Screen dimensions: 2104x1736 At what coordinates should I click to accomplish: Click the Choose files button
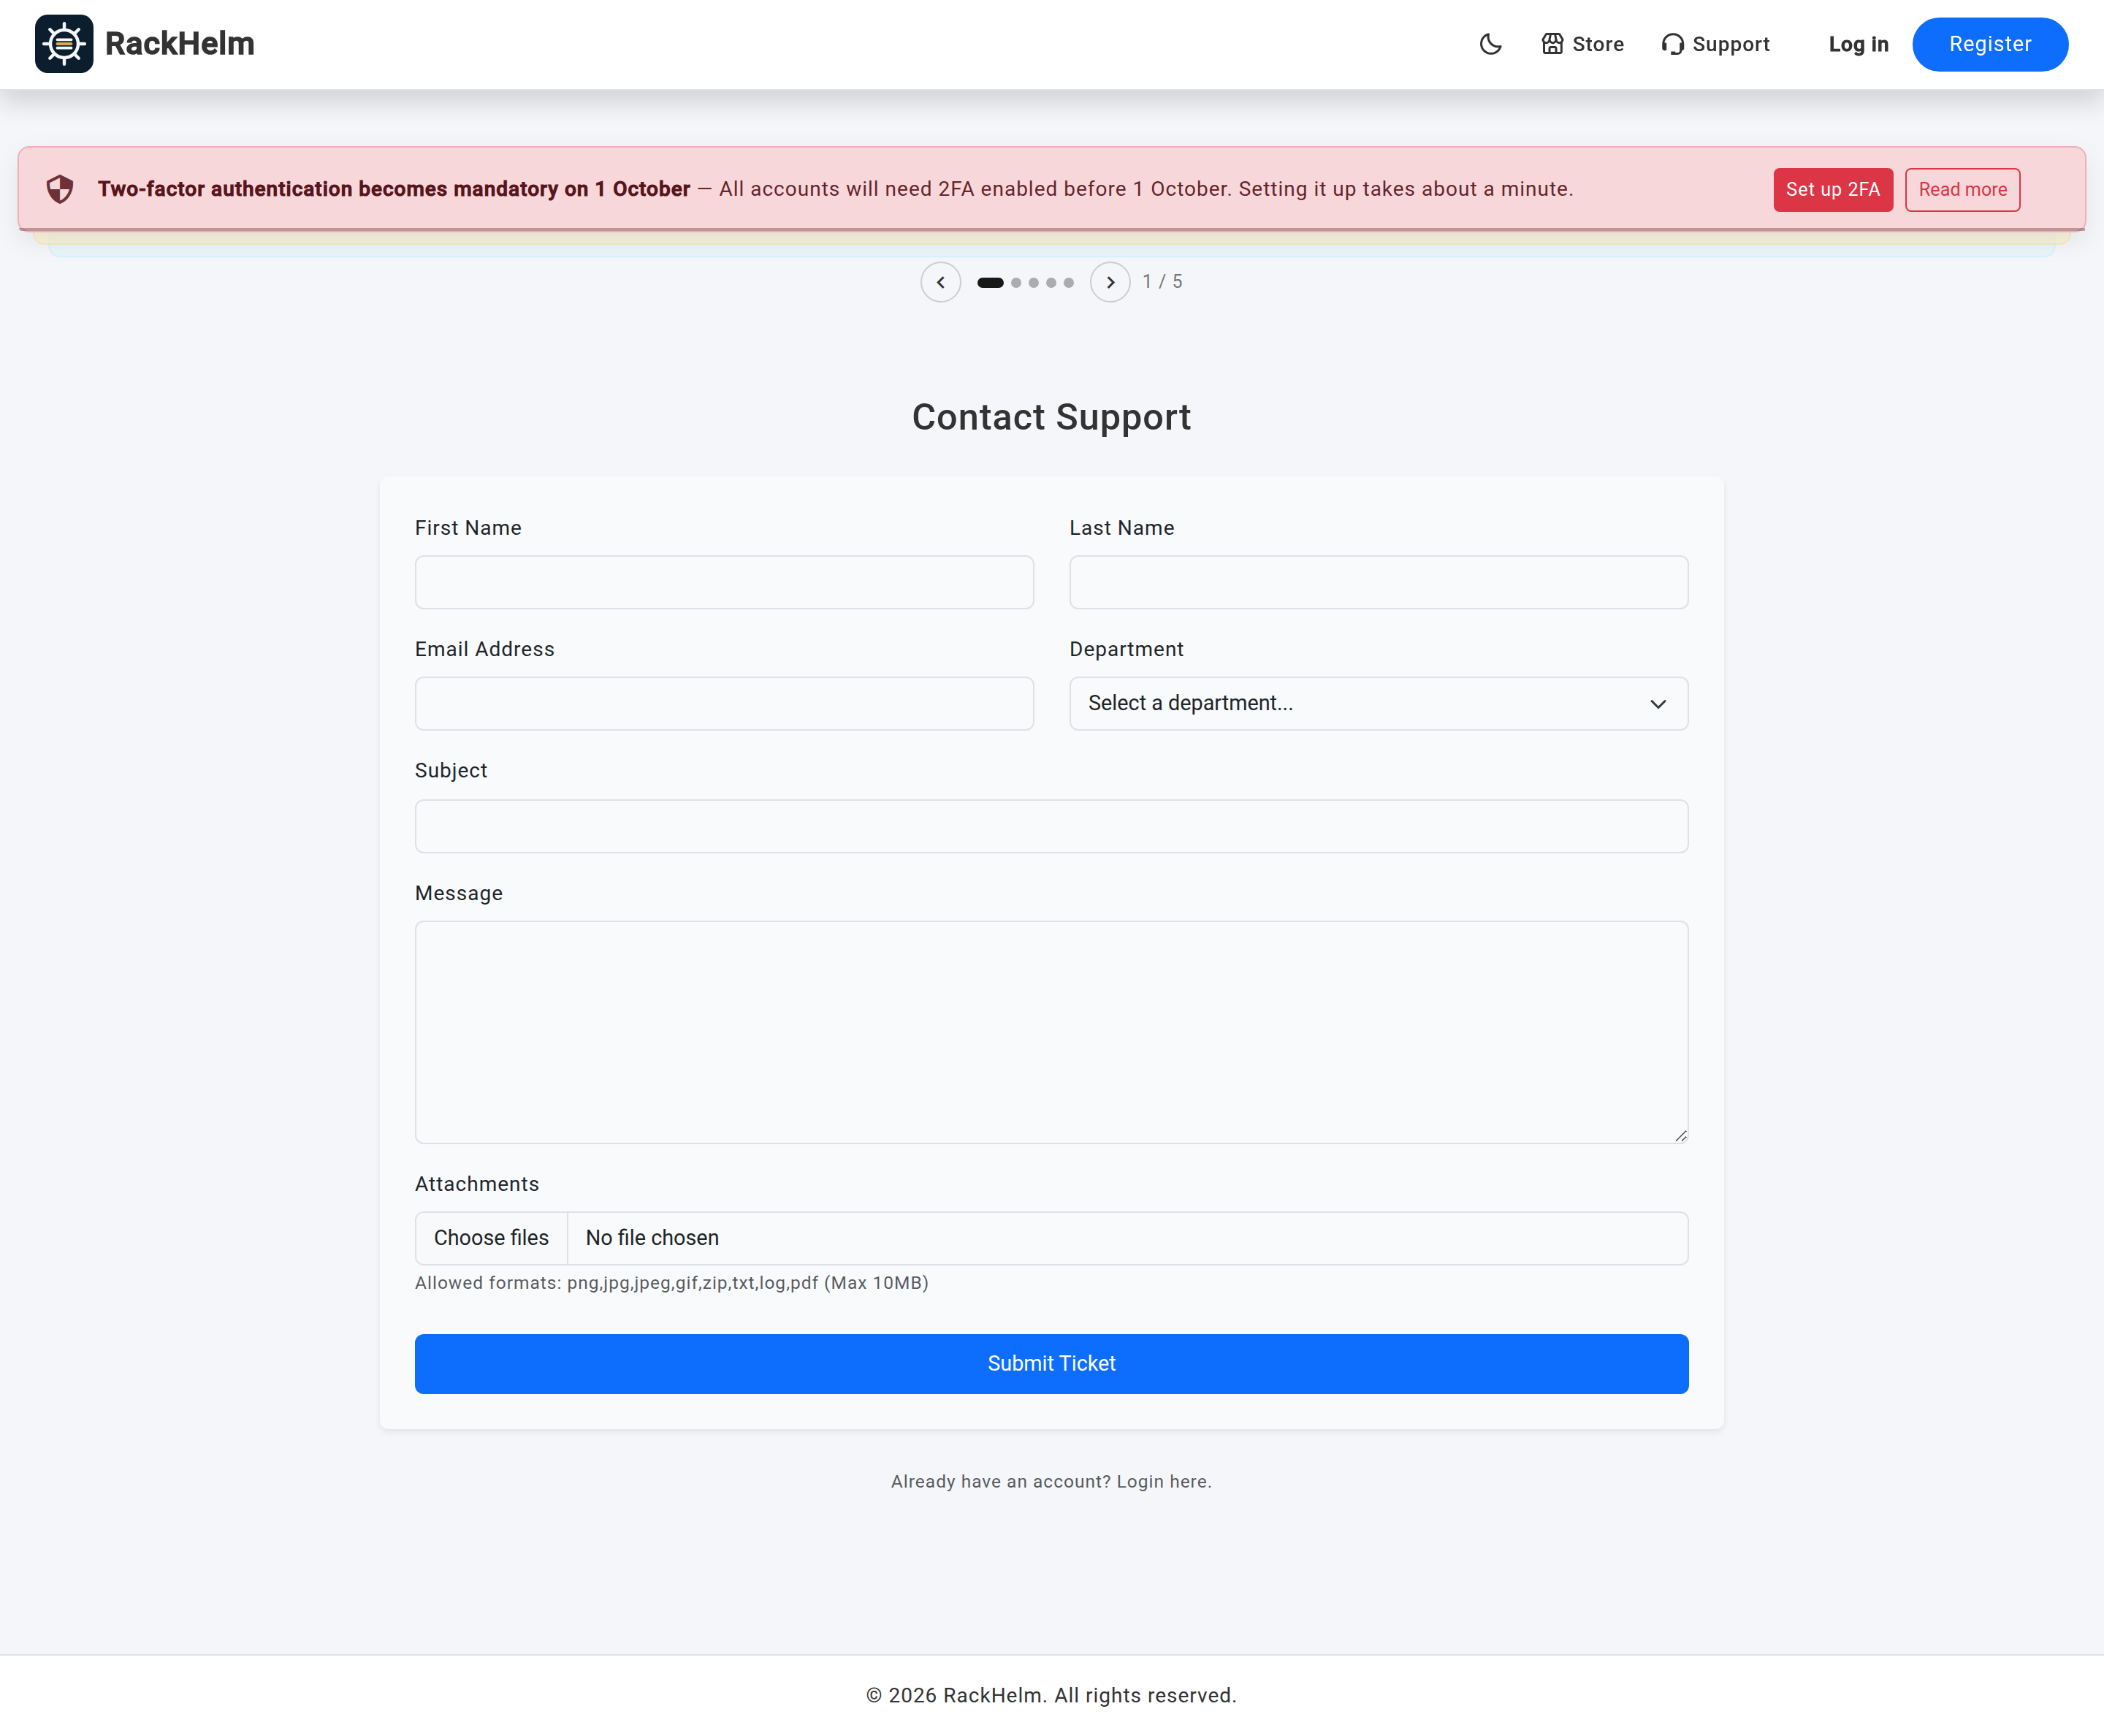pyautogui.click(x=491, y=1238)
